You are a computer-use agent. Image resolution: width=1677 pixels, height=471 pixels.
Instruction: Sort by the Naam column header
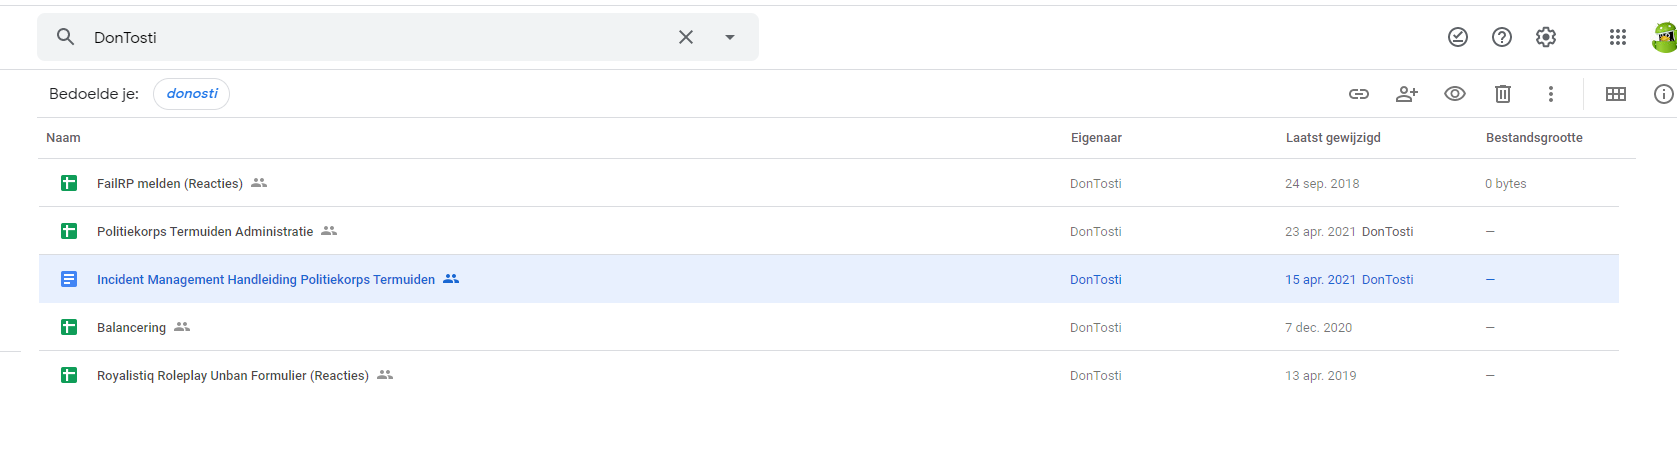tap(63, 138)
